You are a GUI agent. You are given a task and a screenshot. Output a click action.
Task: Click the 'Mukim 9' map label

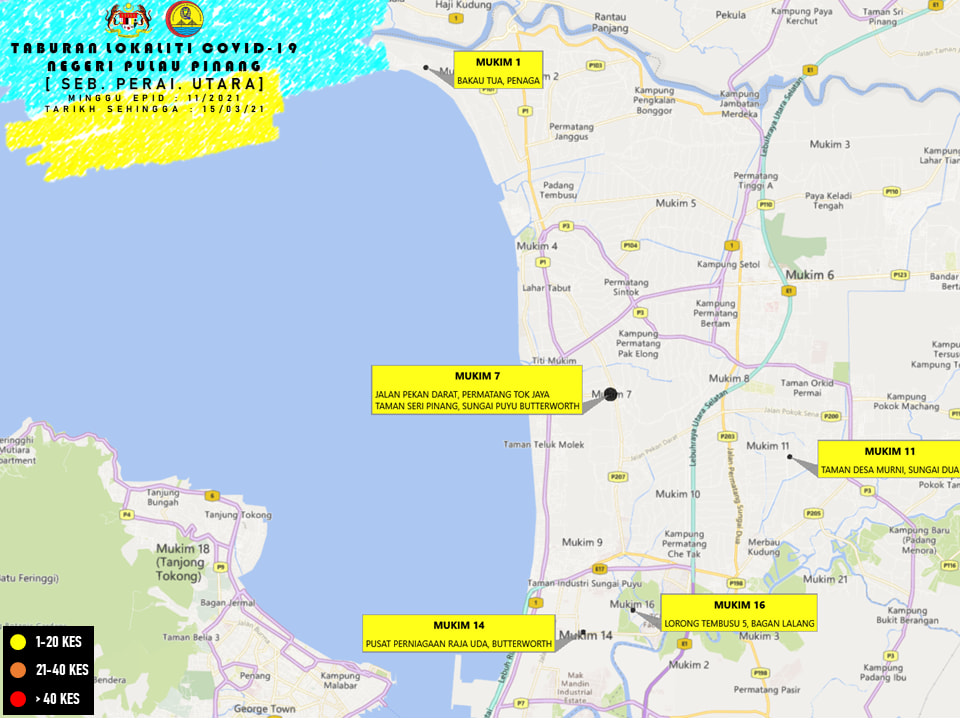point(582,542)
